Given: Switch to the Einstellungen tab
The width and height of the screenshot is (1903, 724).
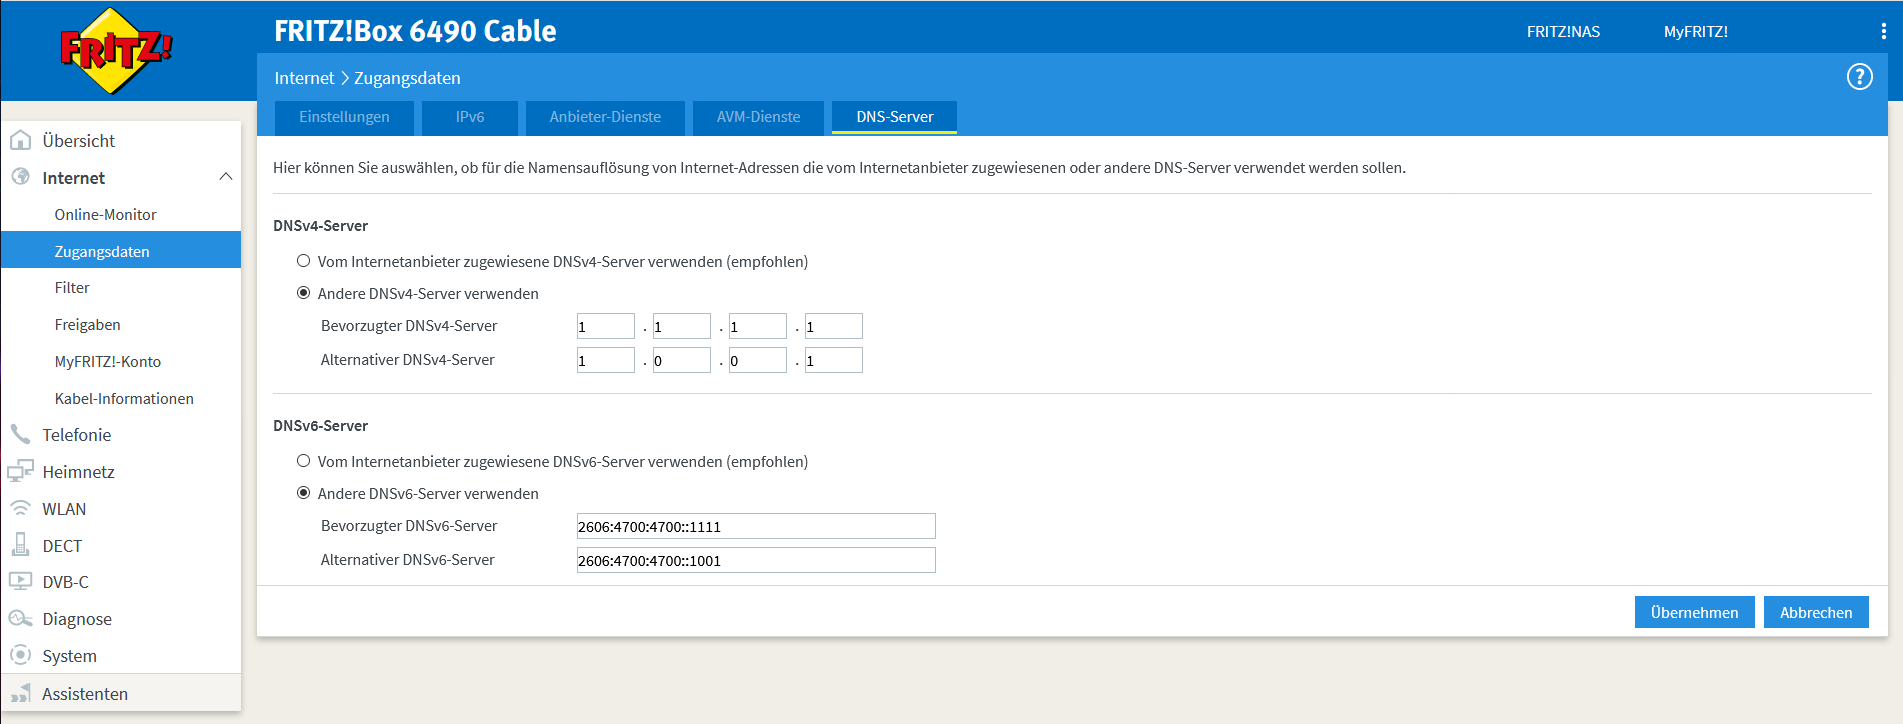Looking at the screenshot, I should click(x=344, y=117).
